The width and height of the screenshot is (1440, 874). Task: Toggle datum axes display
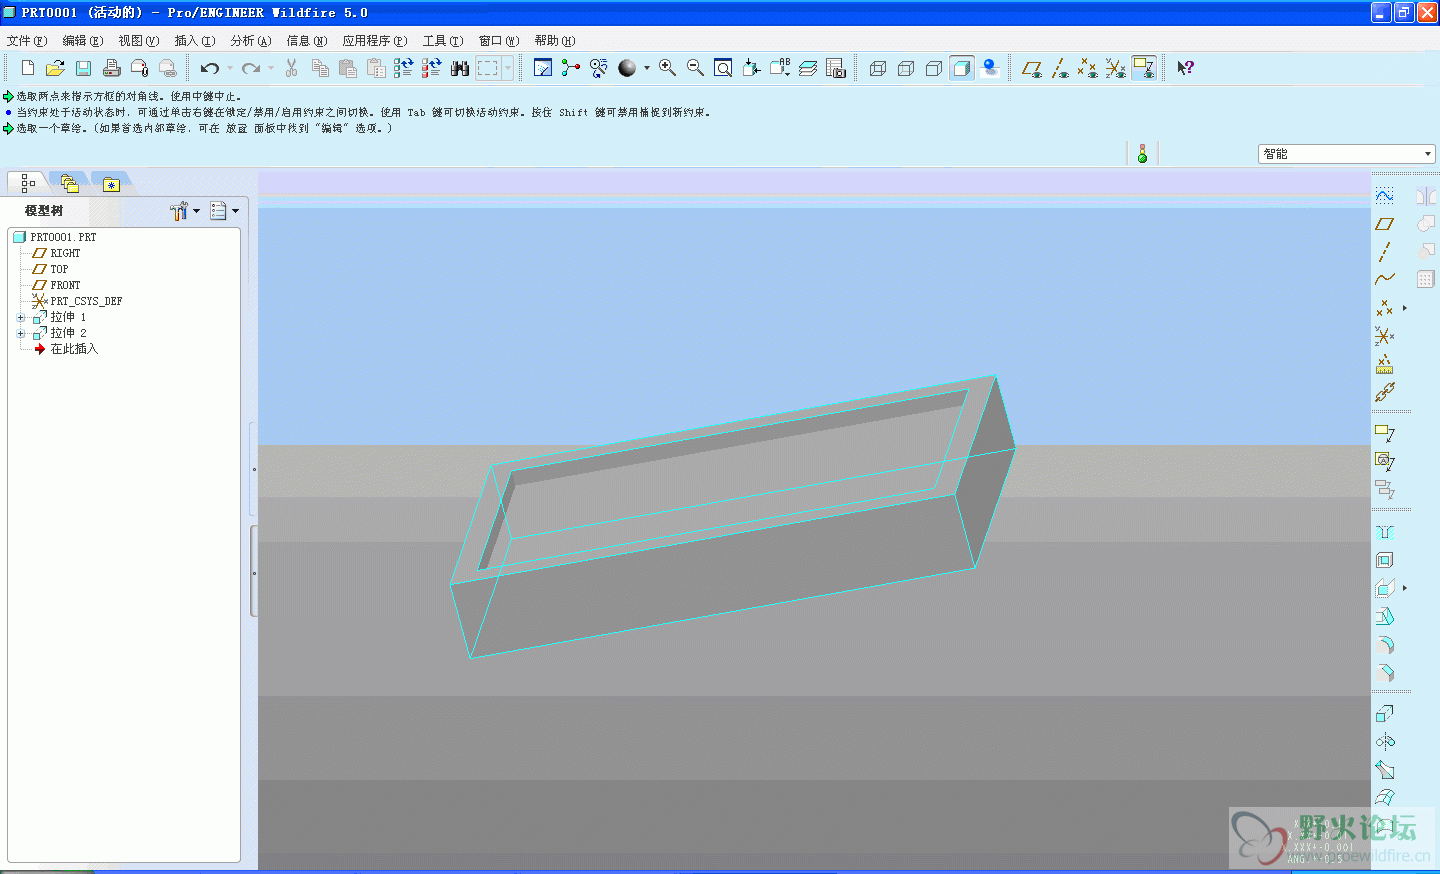click(x=1060, y=68)
